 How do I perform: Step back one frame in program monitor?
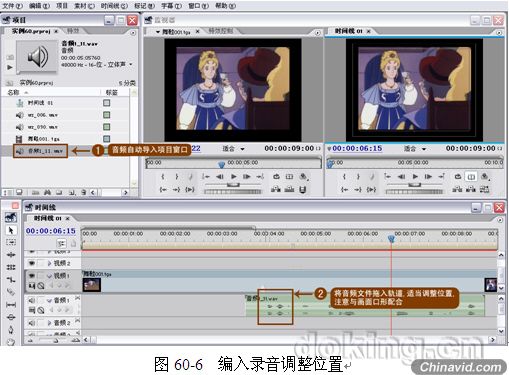[x=401, y=176]
